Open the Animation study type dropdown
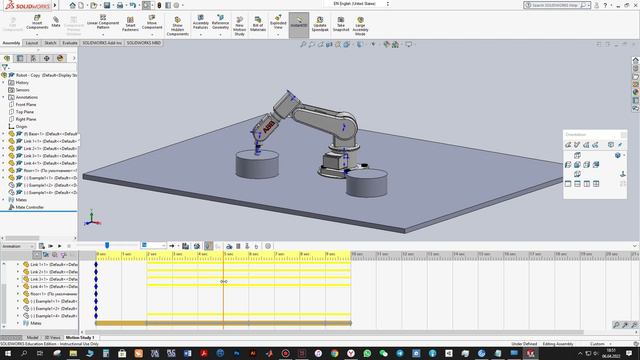Screen dimensions: 640x360 tap(18, 246)
